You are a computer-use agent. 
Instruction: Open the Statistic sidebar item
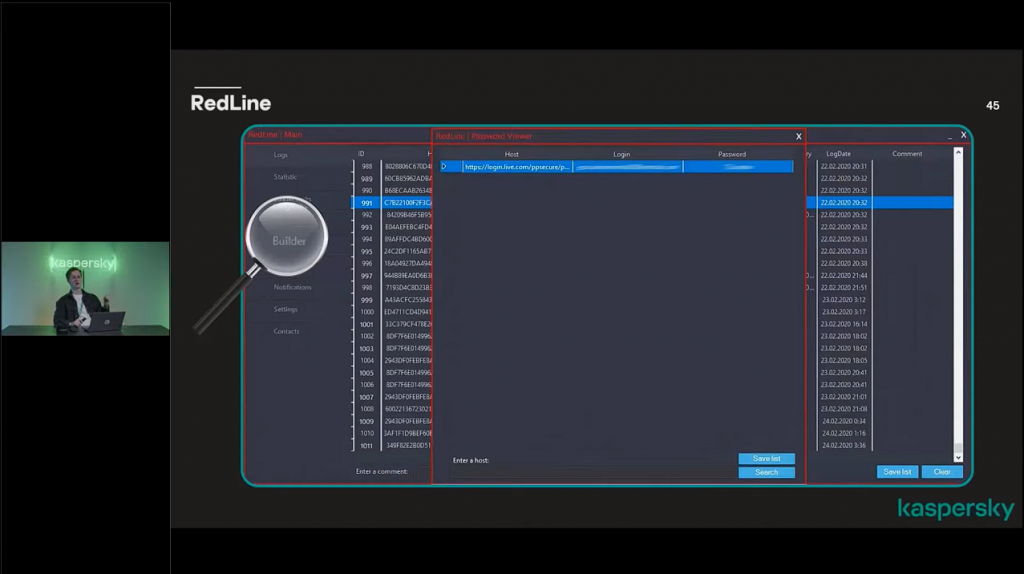tap(285, 177)
